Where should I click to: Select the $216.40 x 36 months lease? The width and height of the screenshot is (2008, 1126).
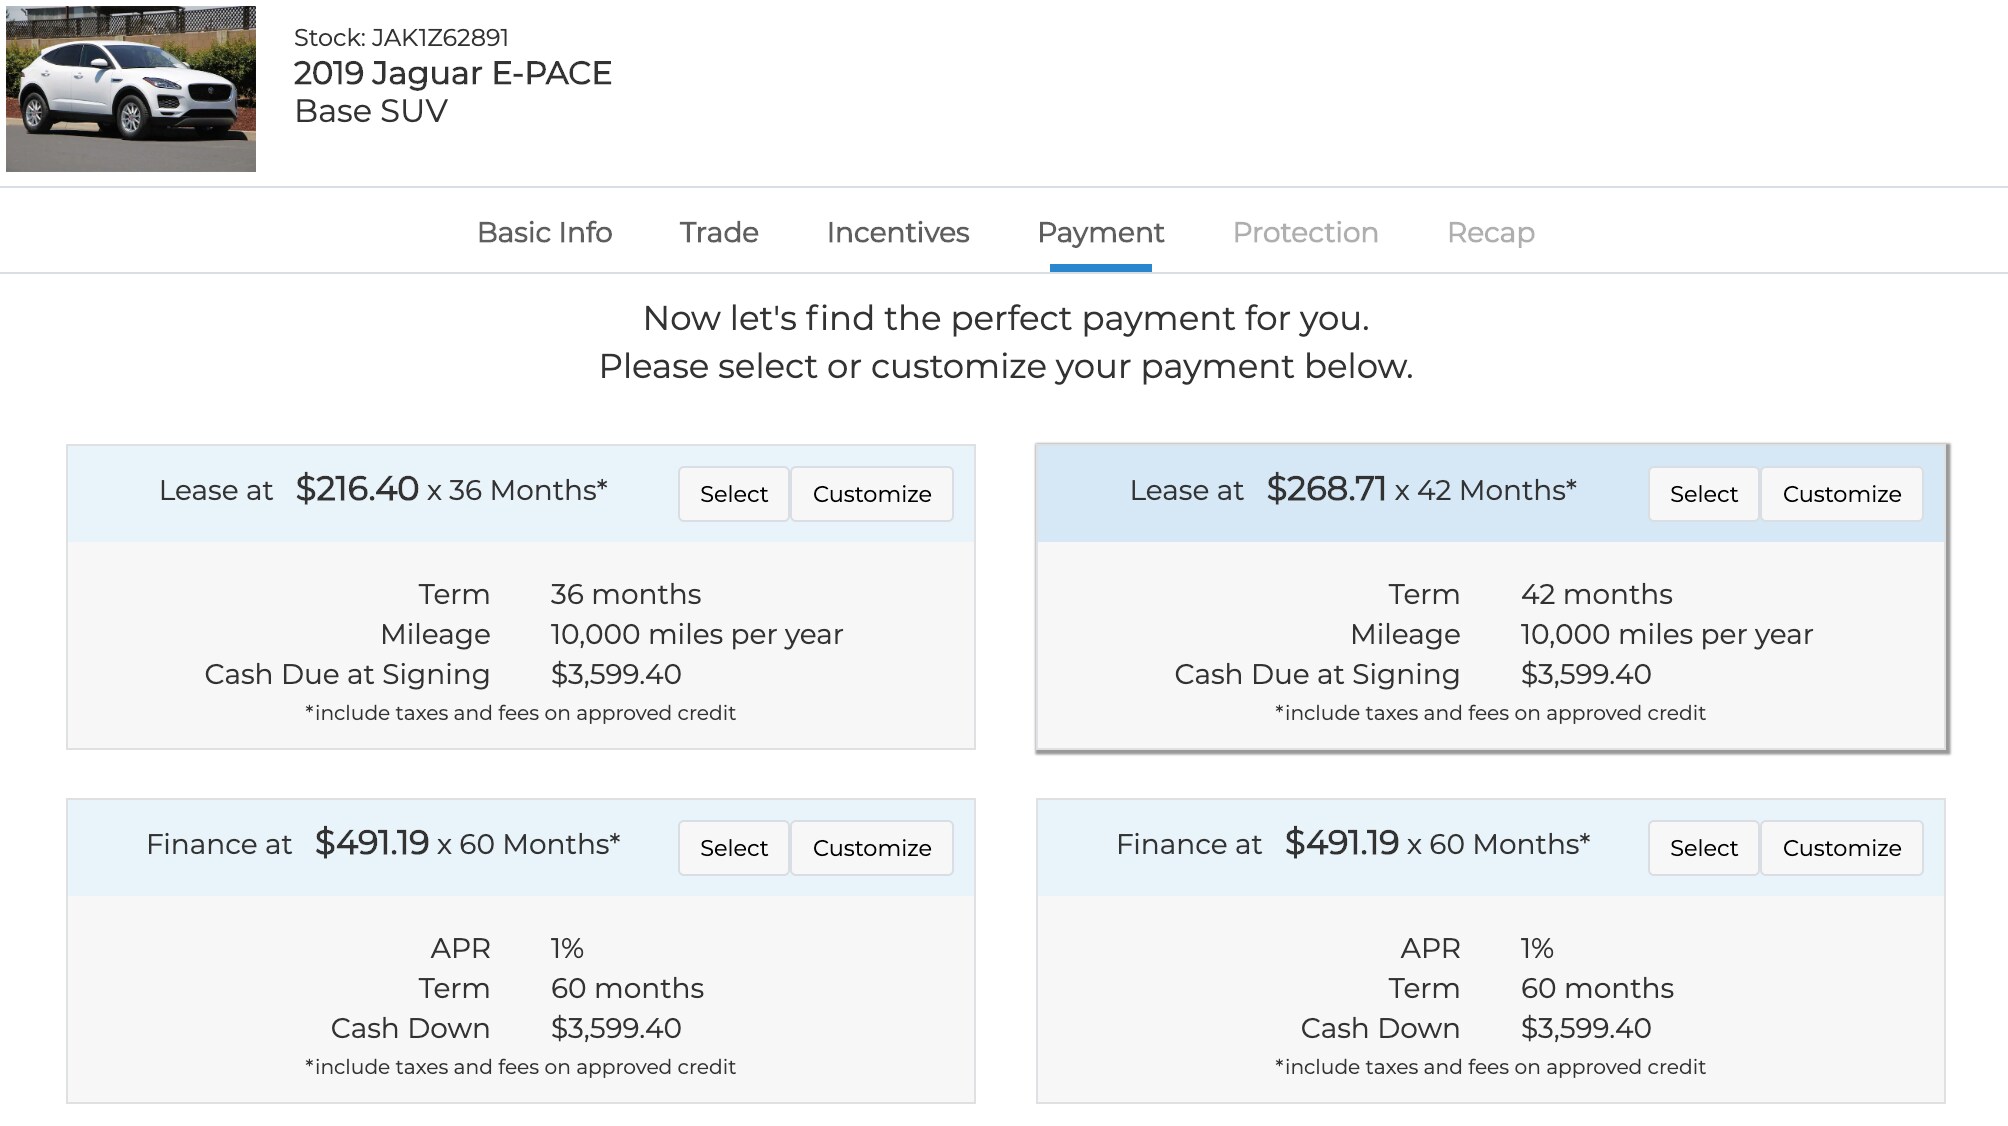pyautogui.click(x=733, y=494)
